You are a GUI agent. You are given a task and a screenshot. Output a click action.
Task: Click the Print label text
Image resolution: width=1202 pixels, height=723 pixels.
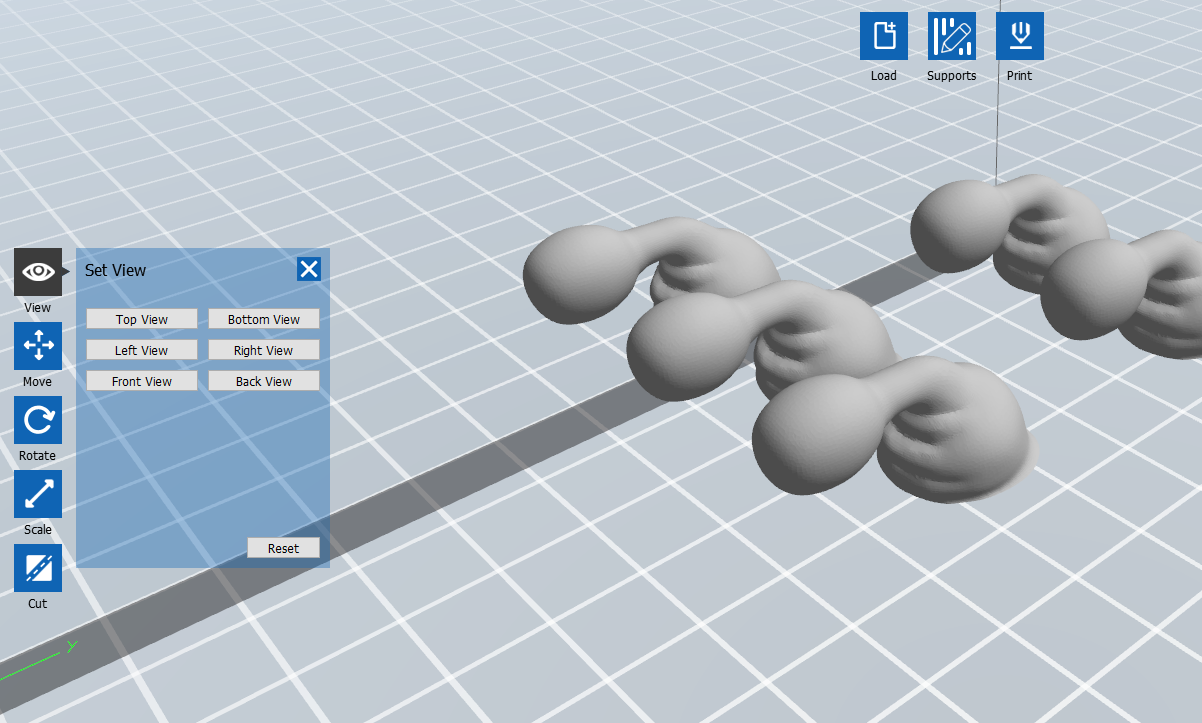pos(1020,76)
